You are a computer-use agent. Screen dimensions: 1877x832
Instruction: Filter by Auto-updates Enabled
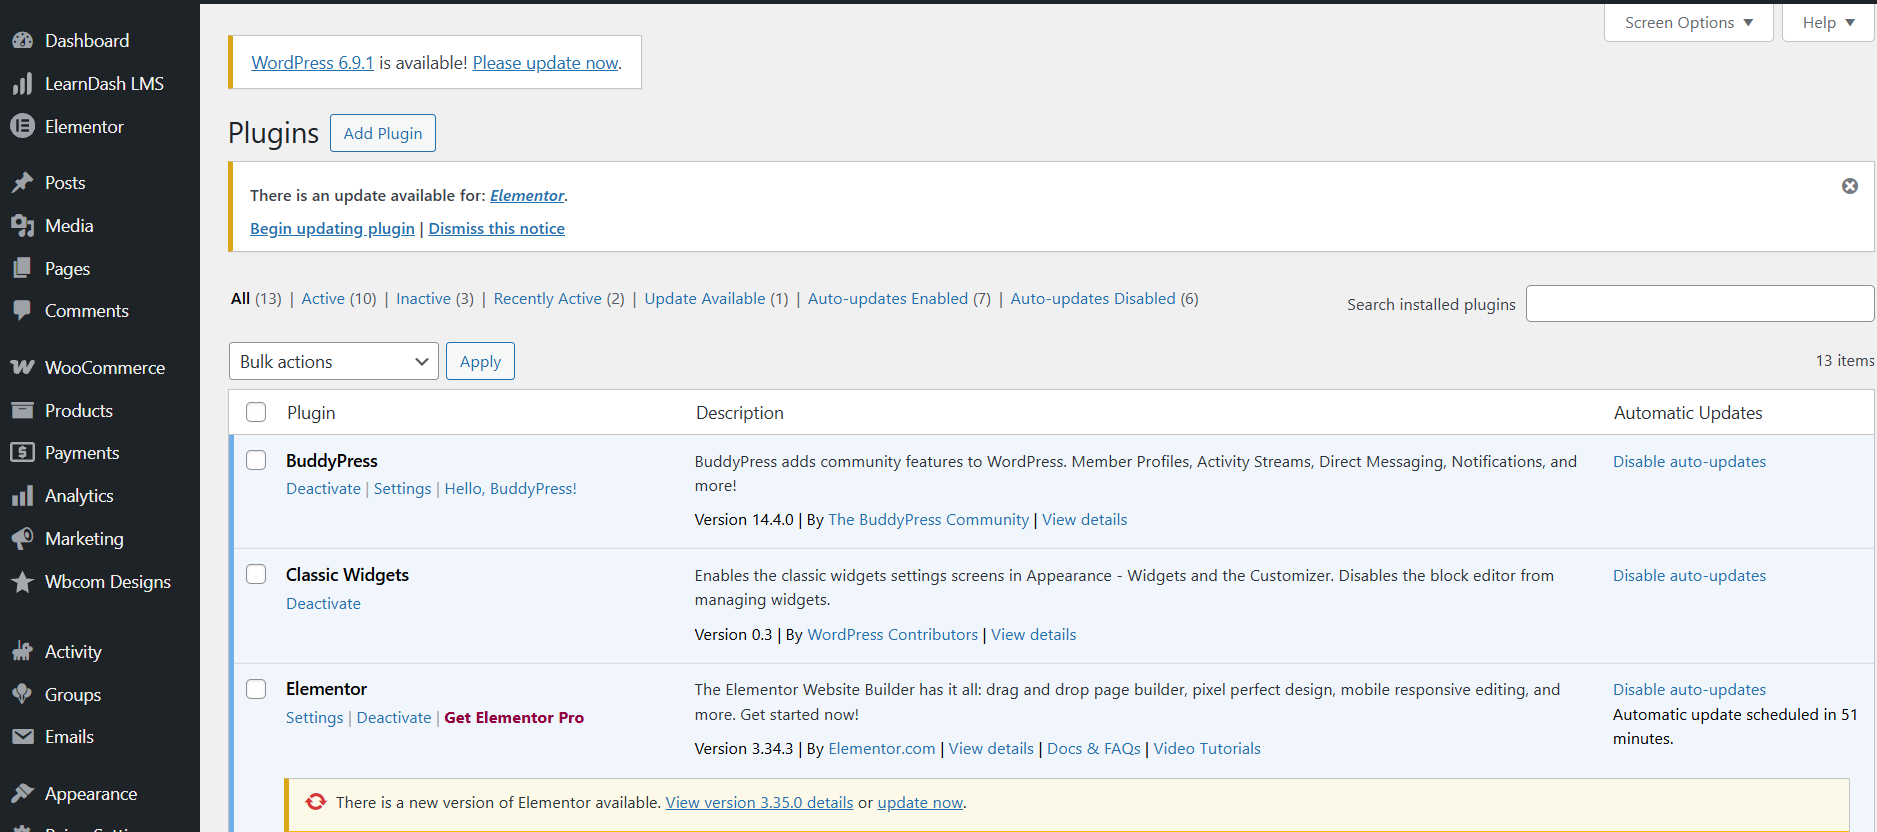point(899,298)
